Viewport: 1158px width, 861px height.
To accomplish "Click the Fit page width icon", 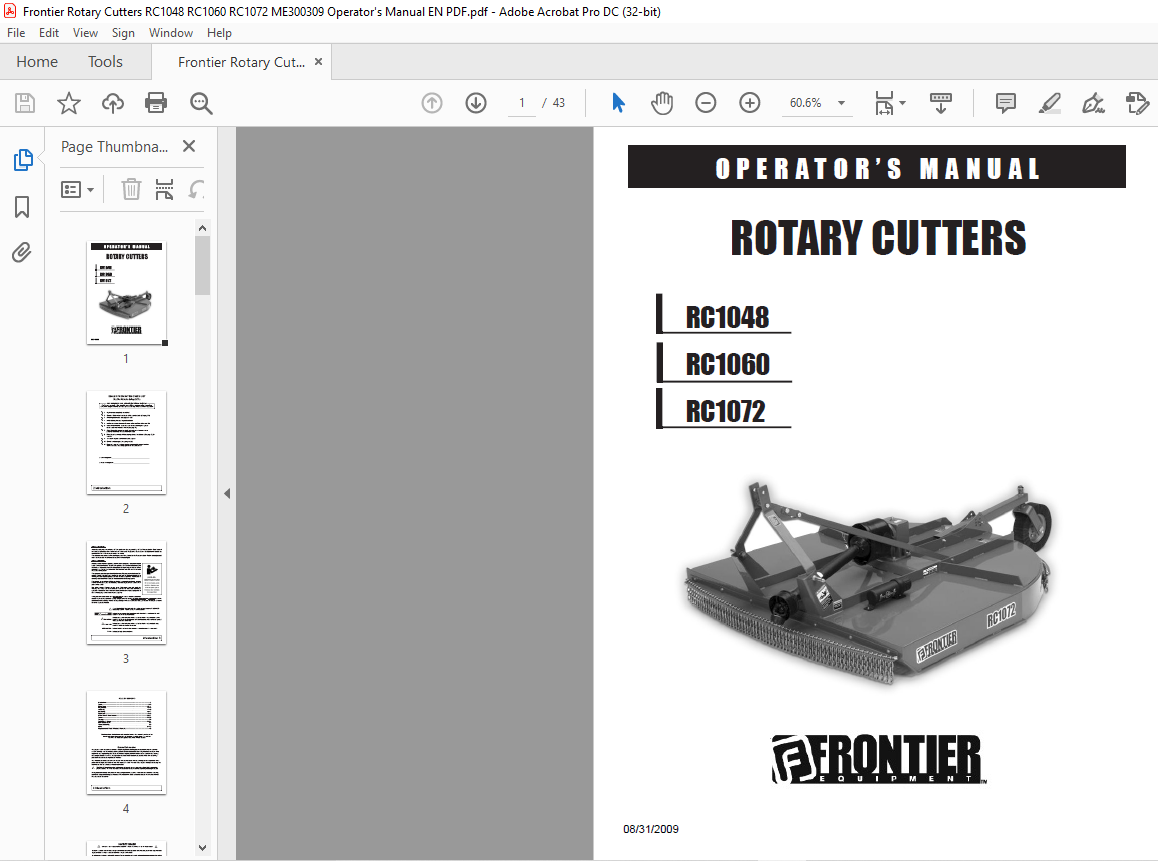I will 884,103.
